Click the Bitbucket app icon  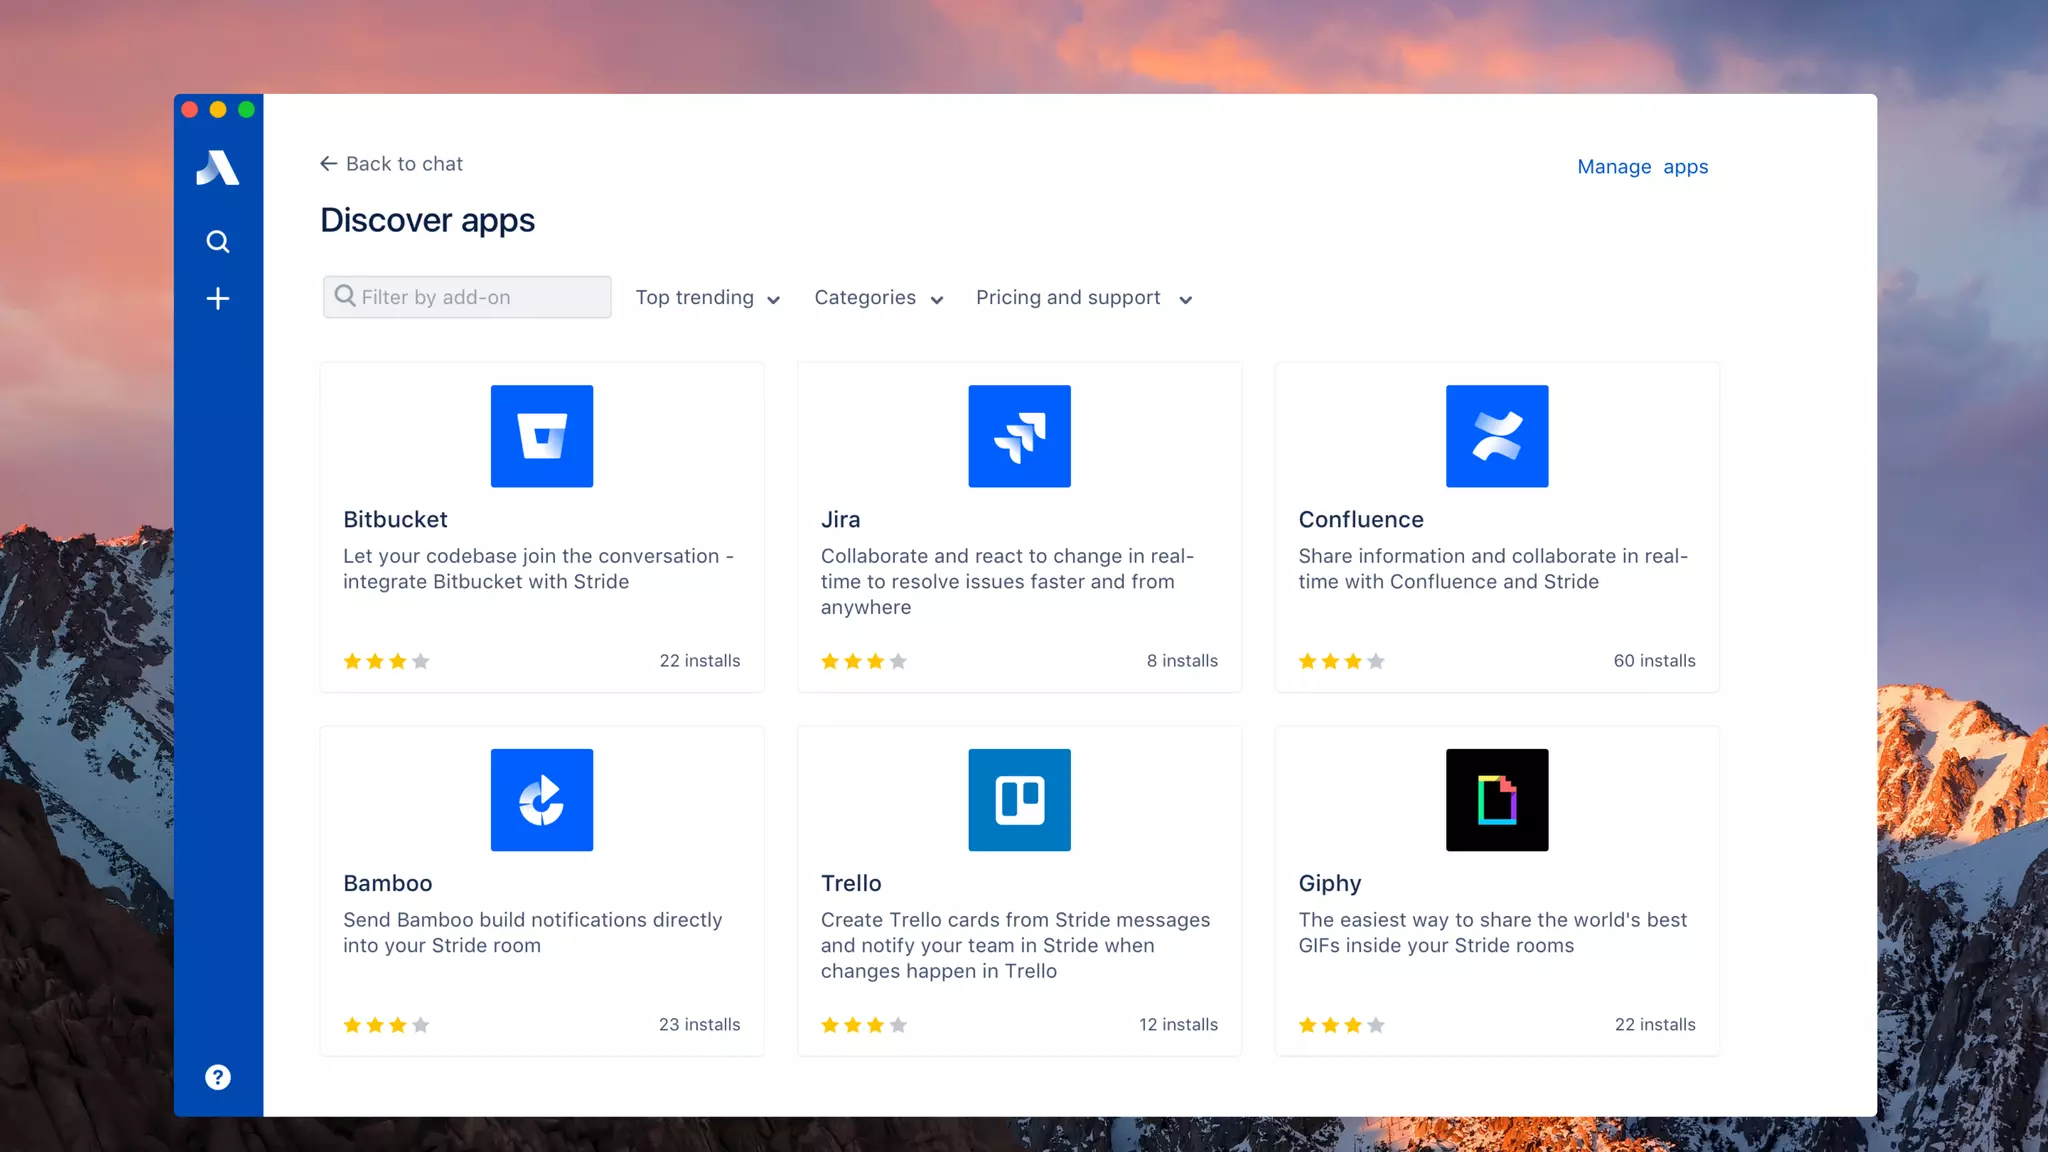(x=542, y=436)
